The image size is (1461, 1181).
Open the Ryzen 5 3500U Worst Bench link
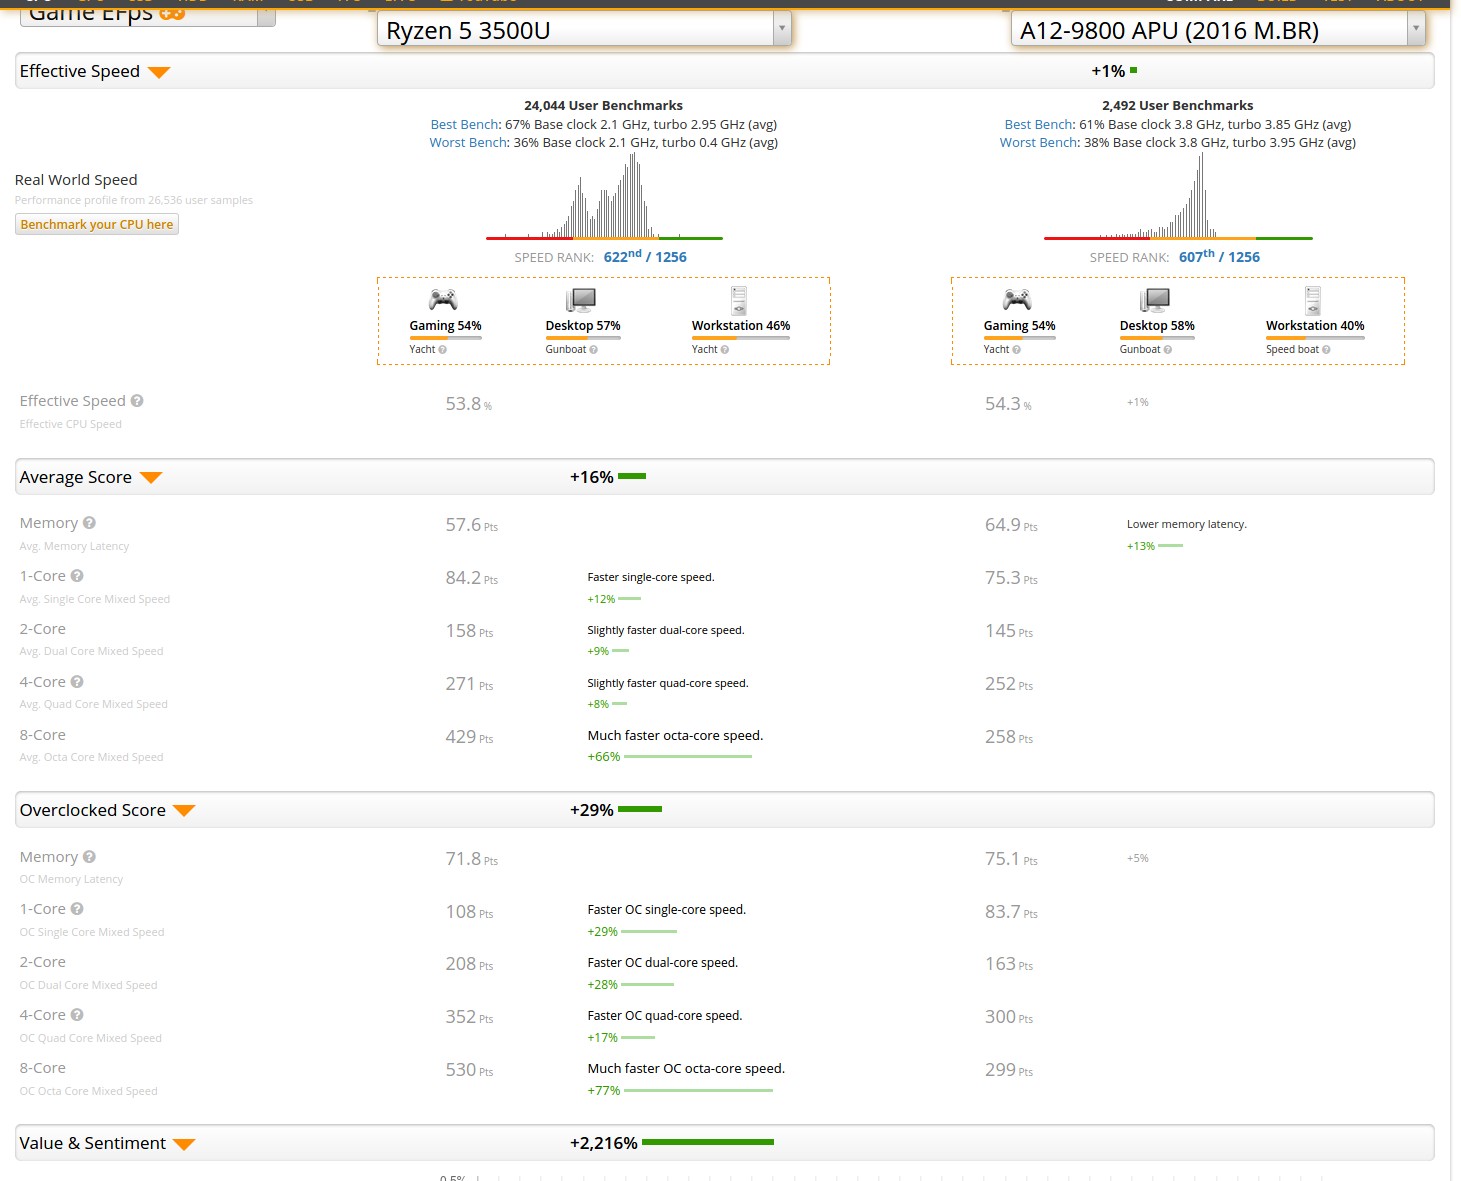point(468,142)
